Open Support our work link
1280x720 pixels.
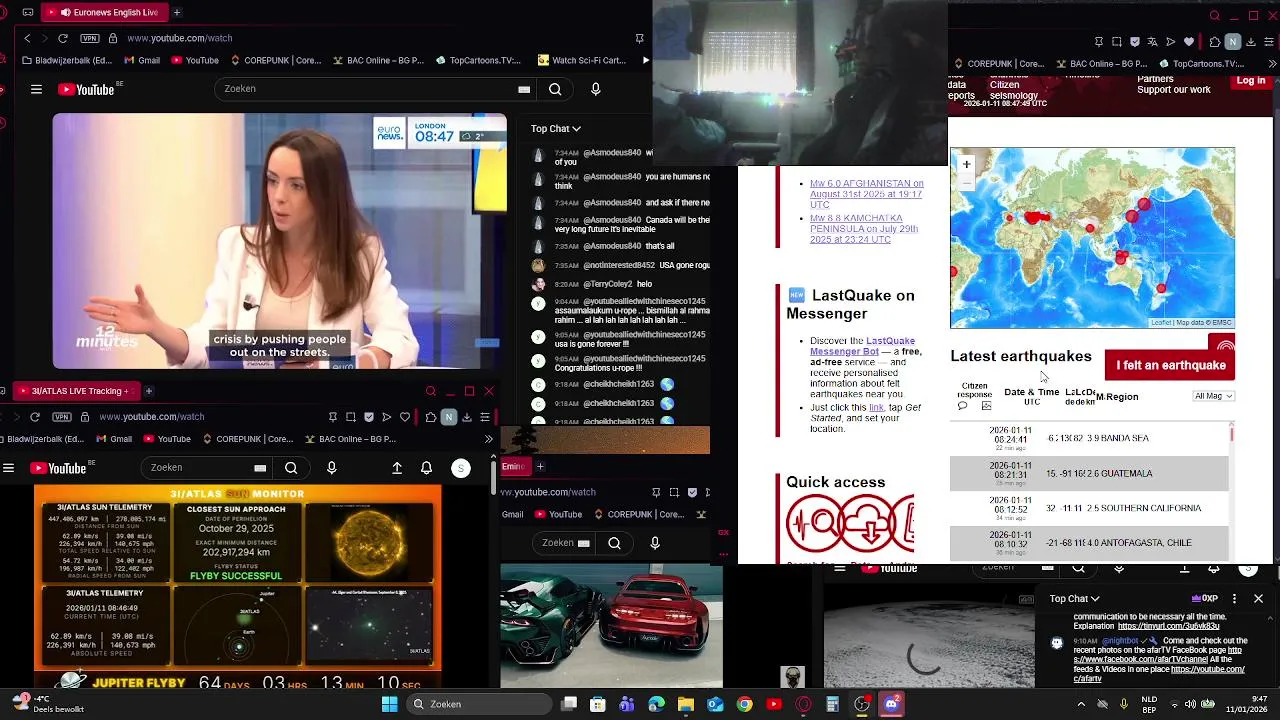[1174, 90]
